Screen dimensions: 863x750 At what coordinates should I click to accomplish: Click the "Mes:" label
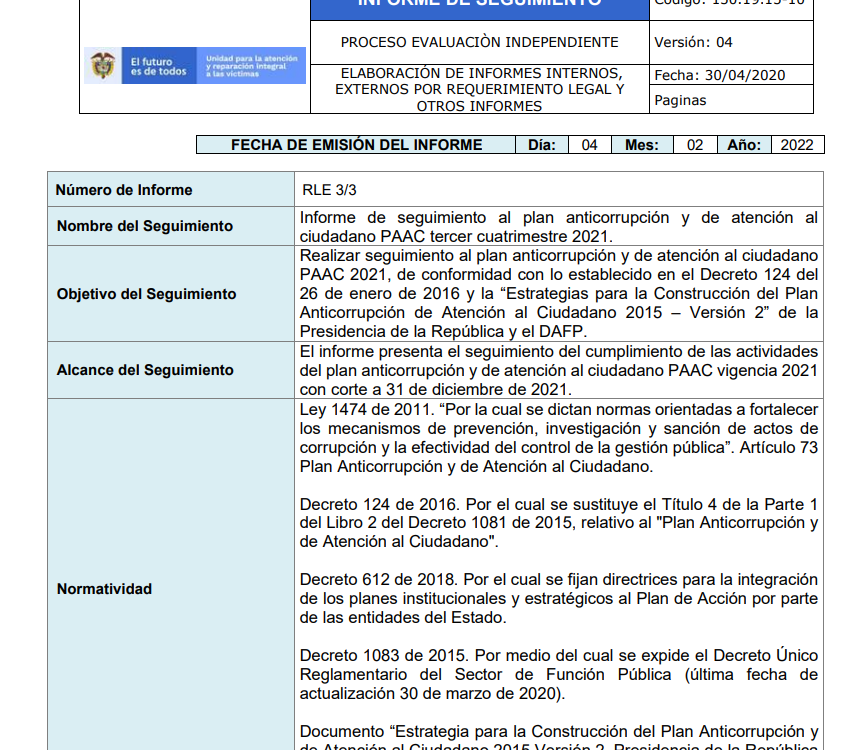coord(642,145)
